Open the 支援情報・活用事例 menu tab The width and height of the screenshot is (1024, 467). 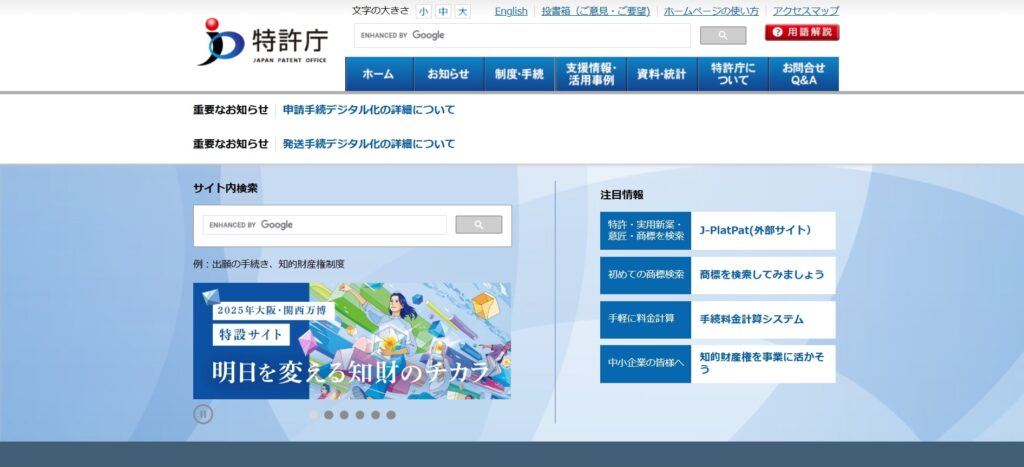[590, 74]
